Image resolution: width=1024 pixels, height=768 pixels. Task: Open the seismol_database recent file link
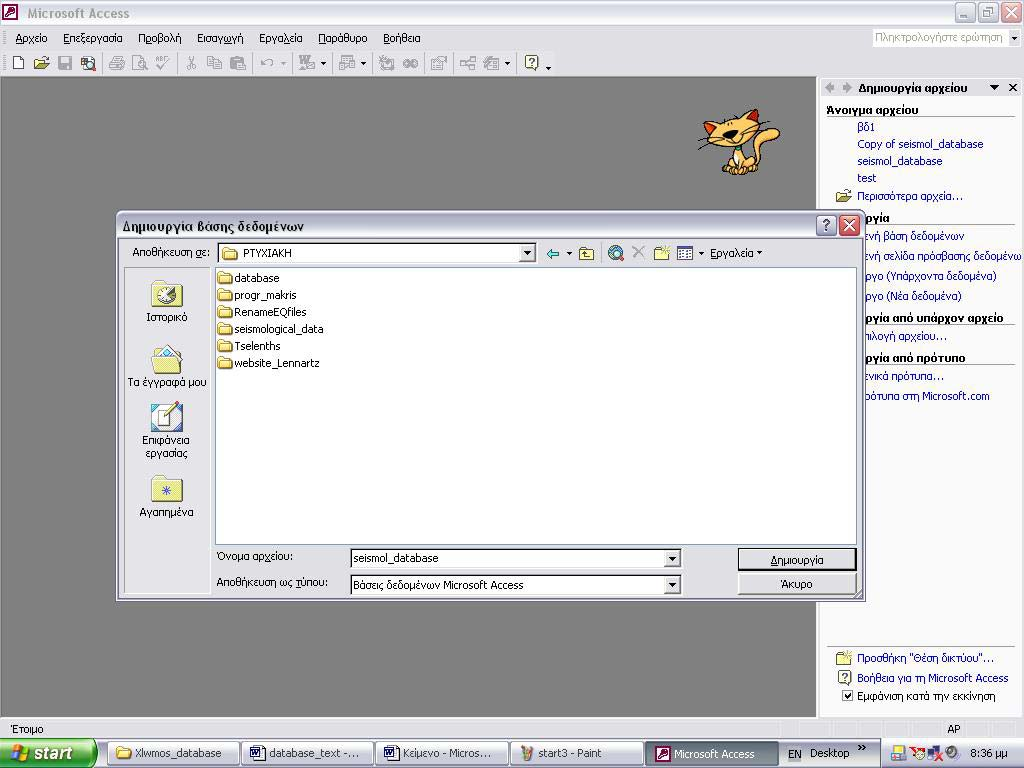[x=899, y=161]
